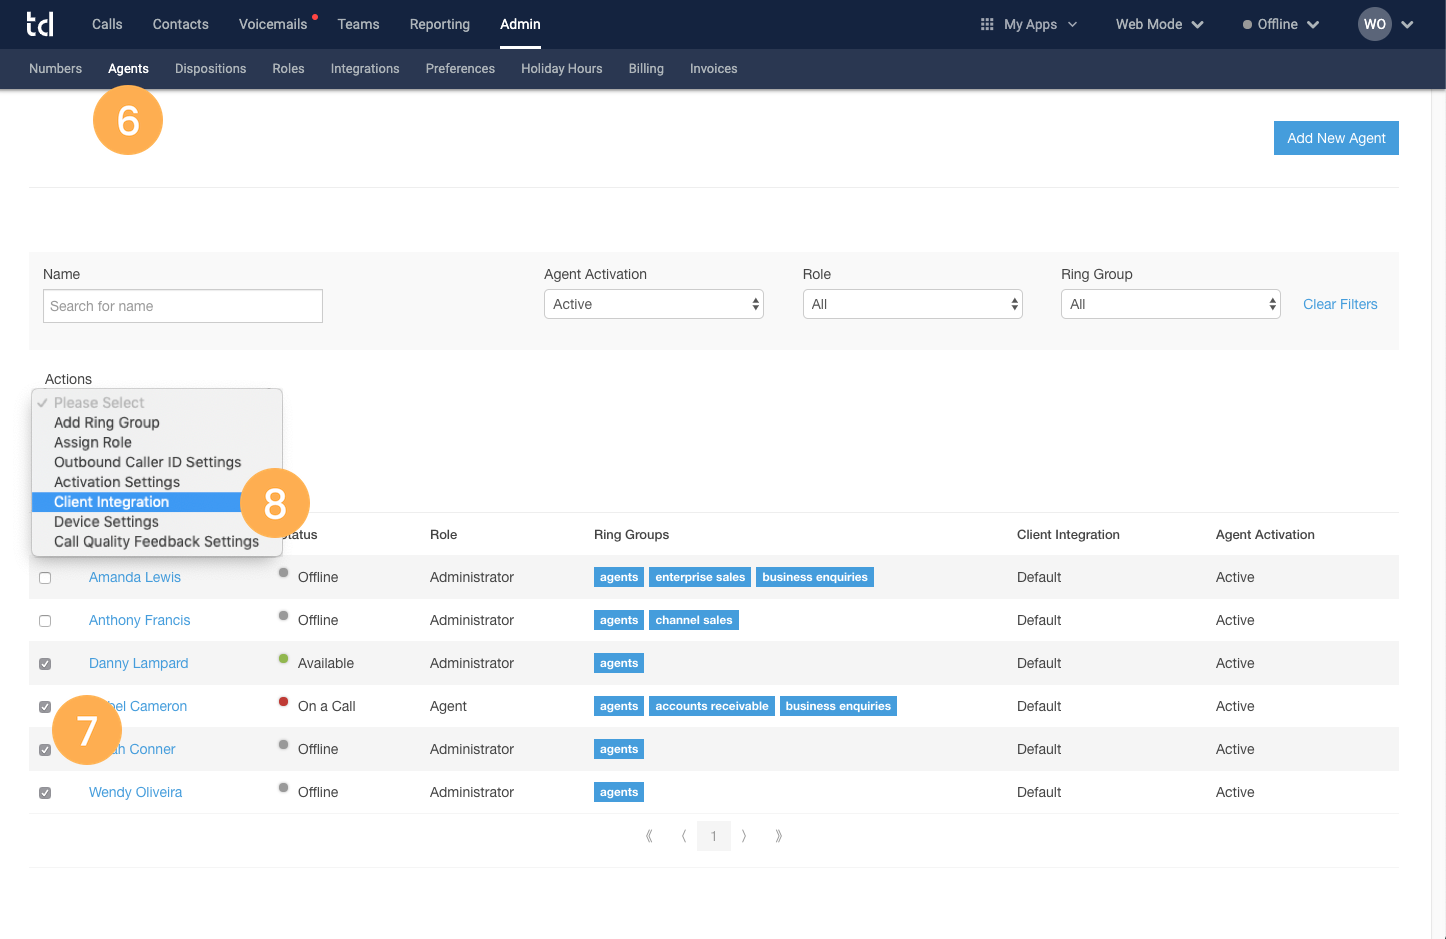Go to next page arrow
The image size is (1446, 939).
(x=744, y=836)
